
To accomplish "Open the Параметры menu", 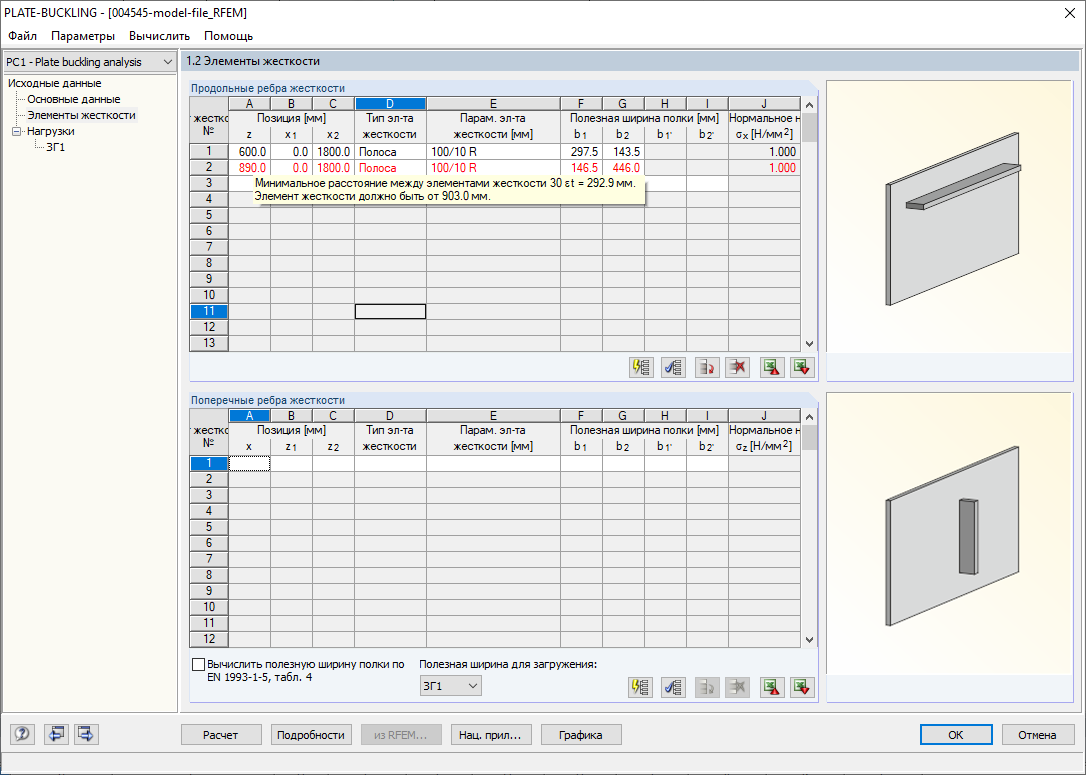I will [83, 35].
